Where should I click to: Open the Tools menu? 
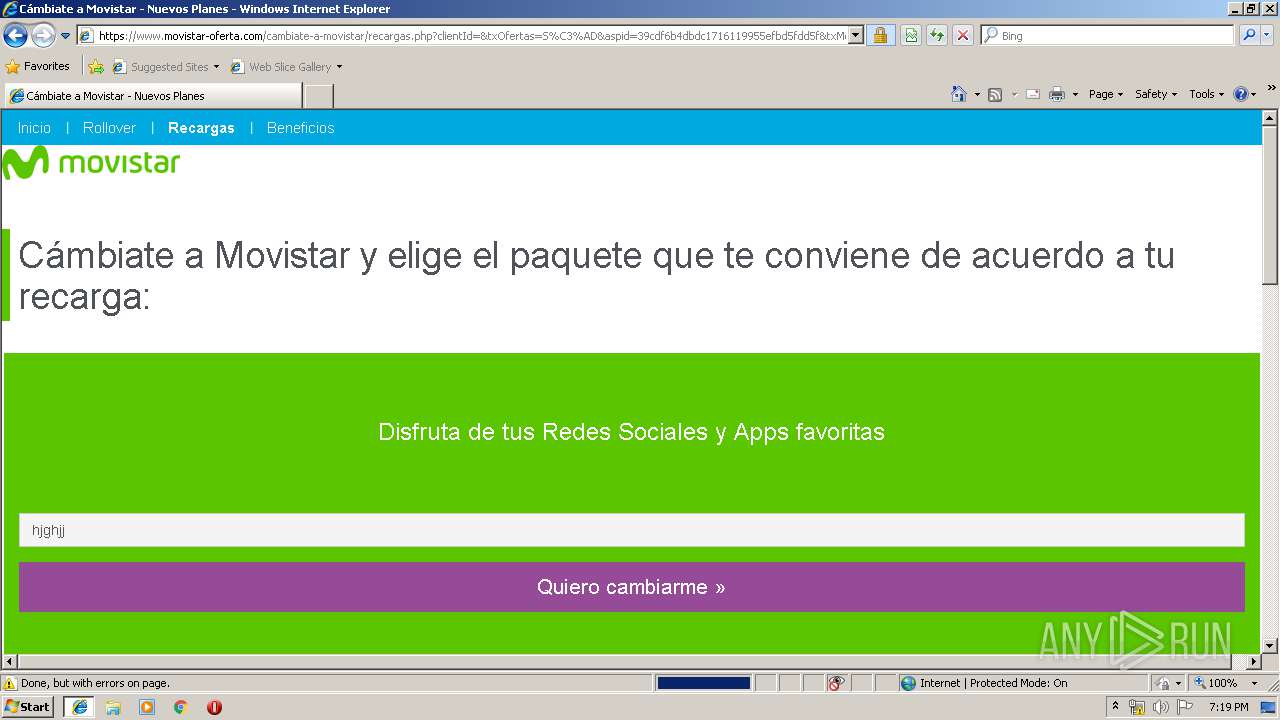pyautogui.click(x=1207, y=94)
